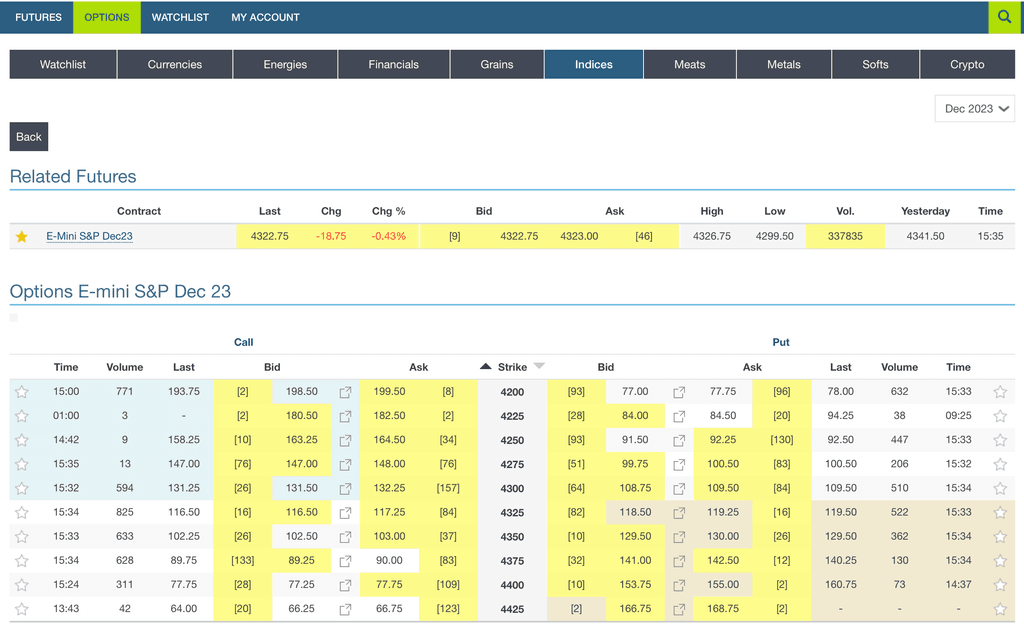Click external link icon for 4250 call

coord(345,440)
